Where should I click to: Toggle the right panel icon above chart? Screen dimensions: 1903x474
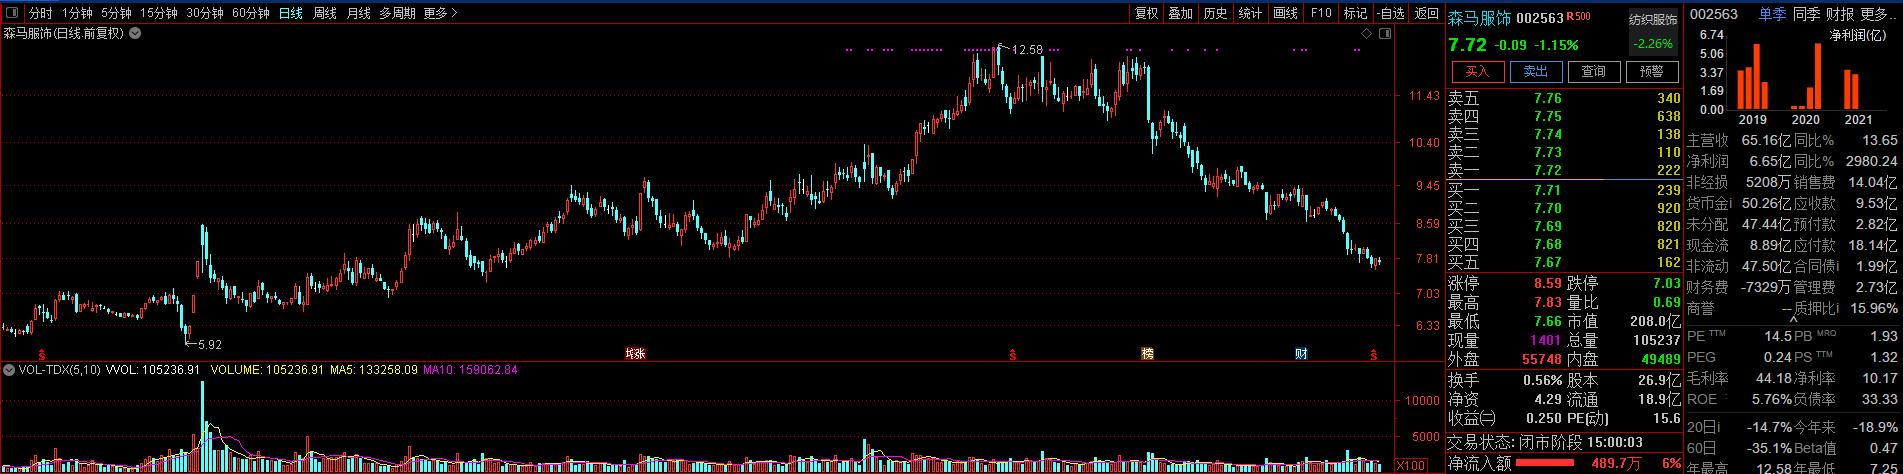coord(1384,33)
